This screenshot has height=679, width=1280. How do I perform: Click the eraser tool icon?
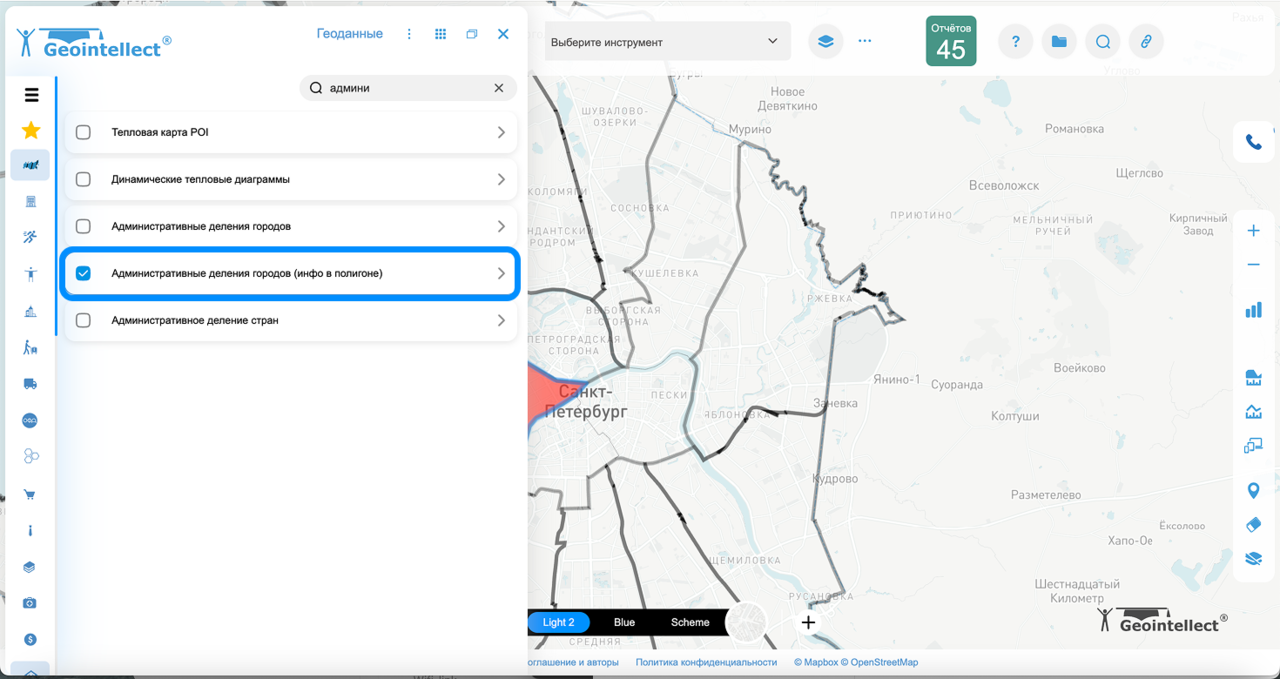(1253, 525)
